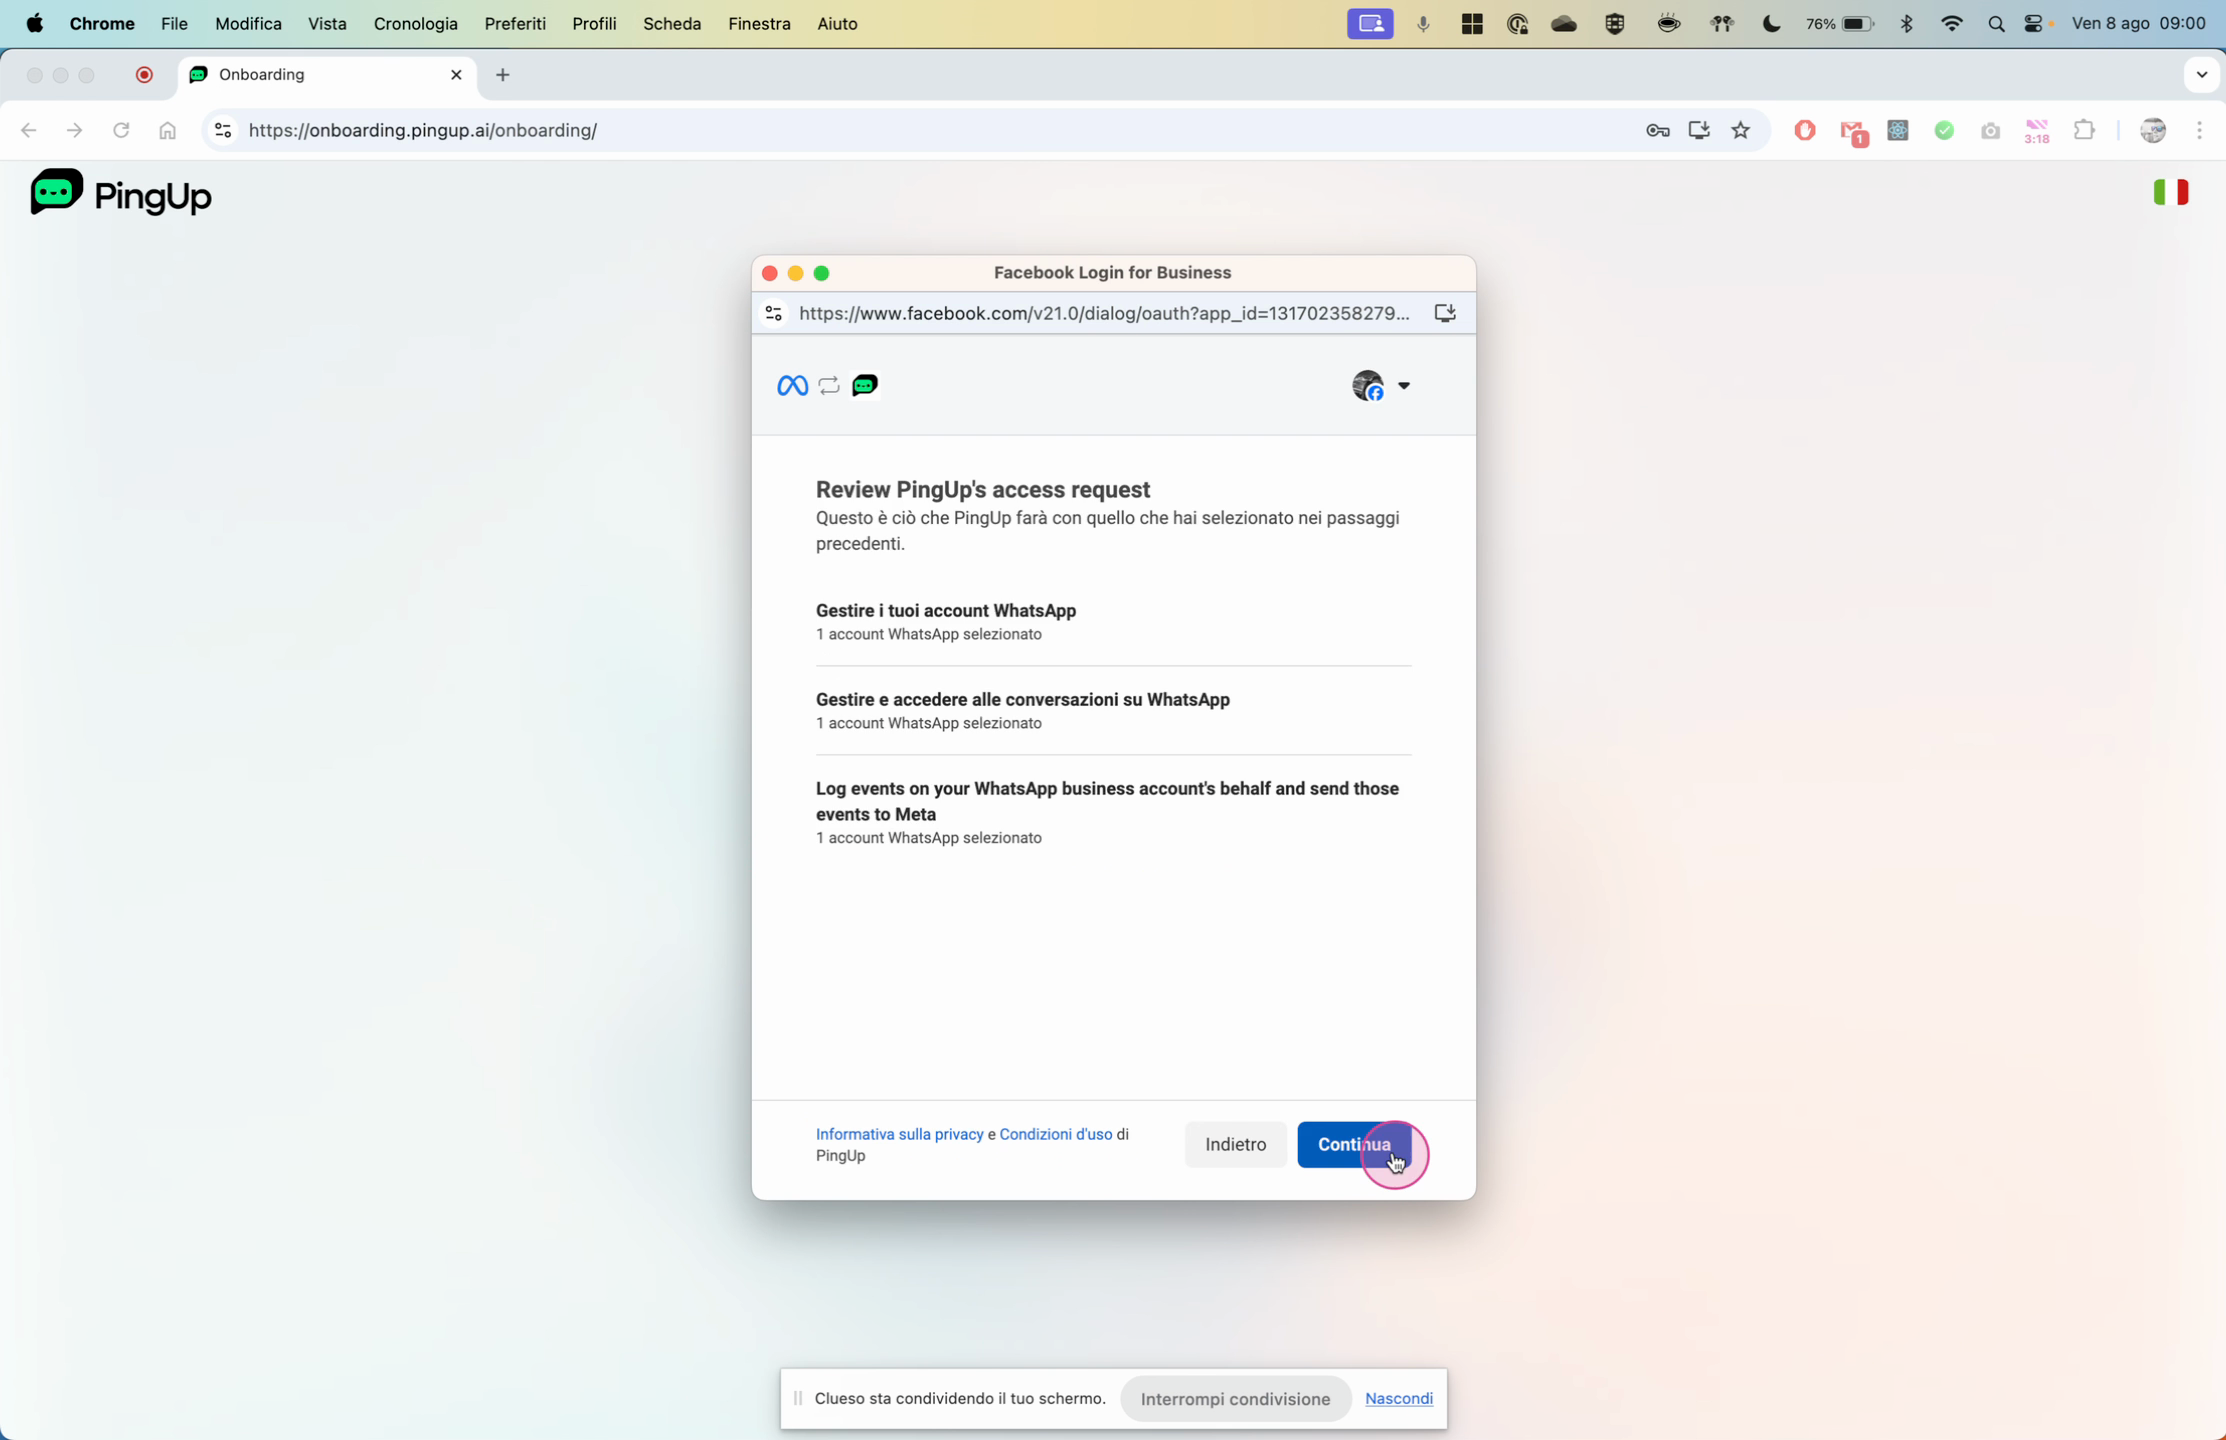
Task: Switch language via Italian flag
Action: pyautogui.click(x=2171, y=192)
